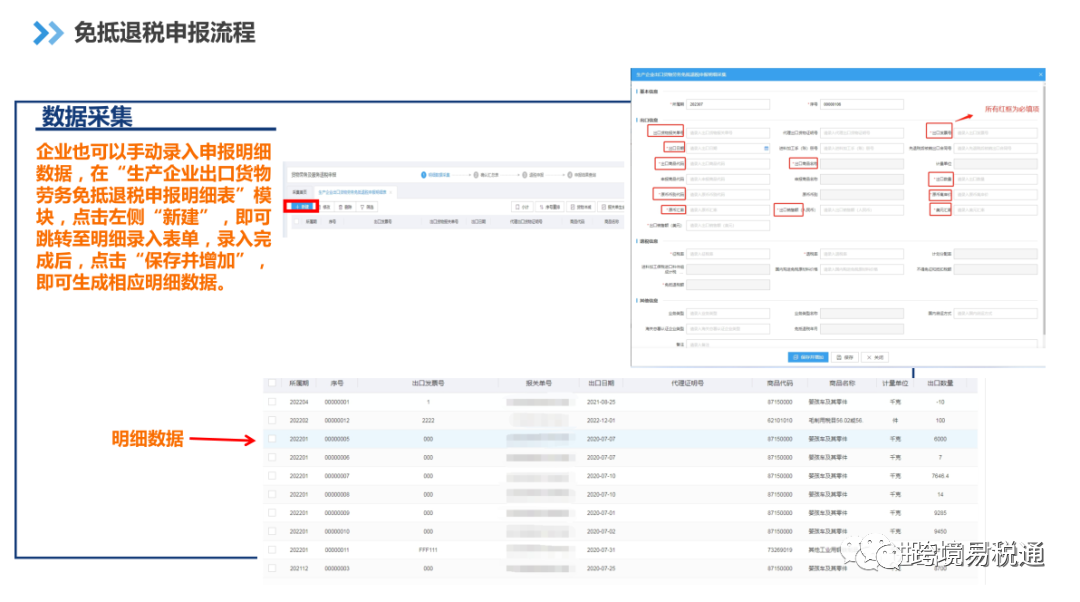Image resolution: width=1080 pixels, height=602 pixels.
Task: Click the date cell 2021-08-25
Action: click(601, 402)
